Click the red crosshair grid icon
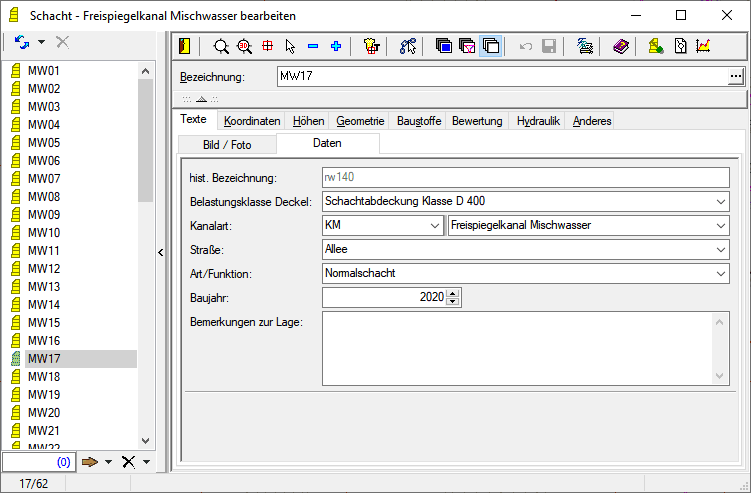 (x=267, y=46)
